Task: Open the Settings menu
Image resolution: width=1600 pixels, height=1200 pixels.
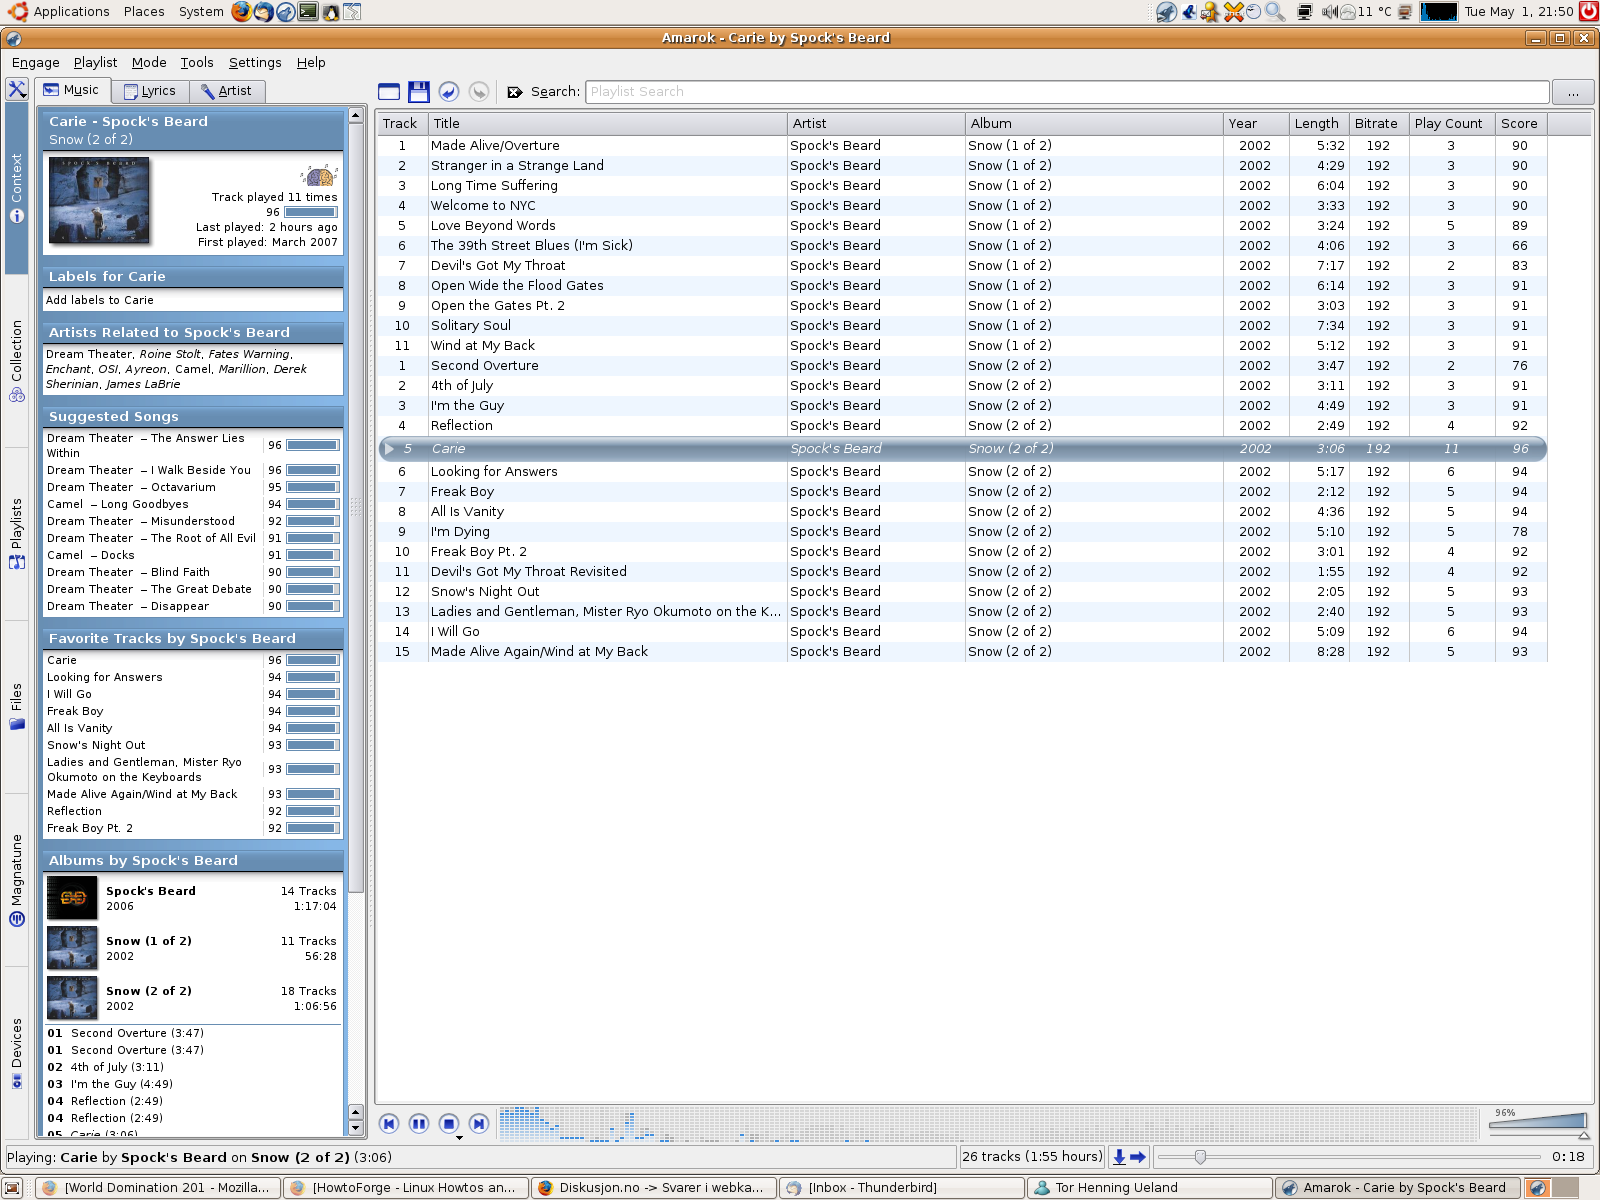Action: (x=255, y=62)
